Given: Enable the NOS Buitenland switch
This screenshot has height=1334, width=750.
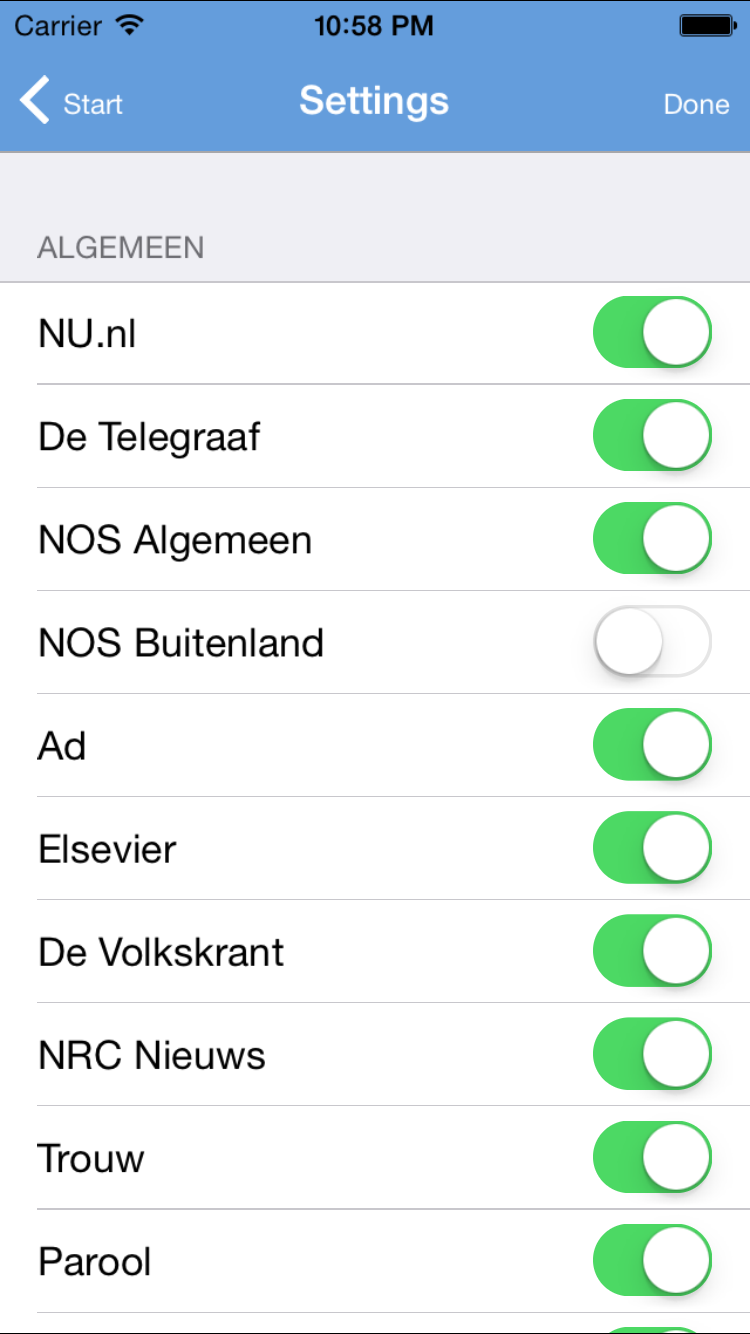Looking at the screenshot, I should click(x=652, y=641).
